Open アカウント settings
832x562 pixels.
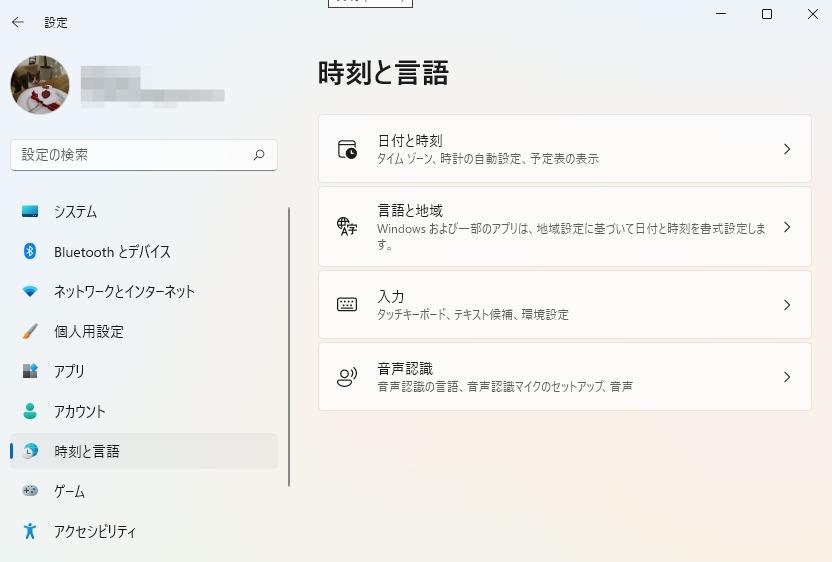coord(144,411)
